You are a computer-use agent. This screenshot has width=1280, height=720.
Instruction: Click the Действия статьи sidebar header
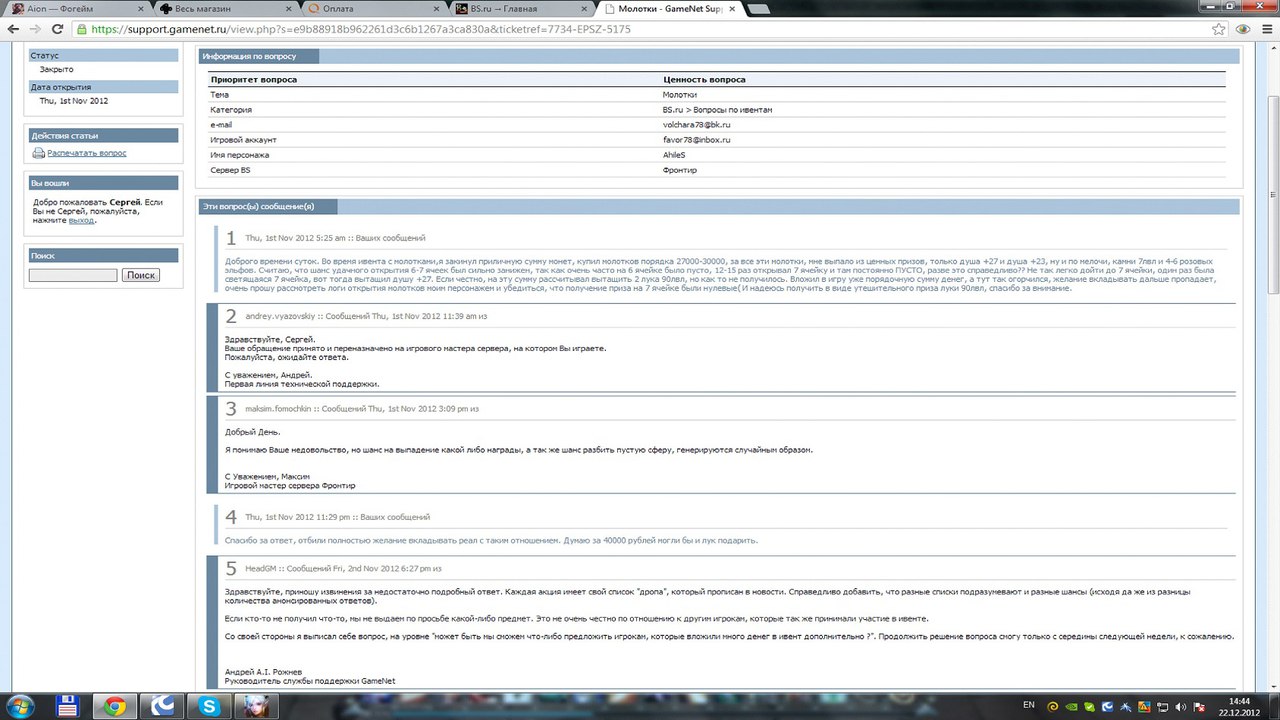(x=104, y=135)
